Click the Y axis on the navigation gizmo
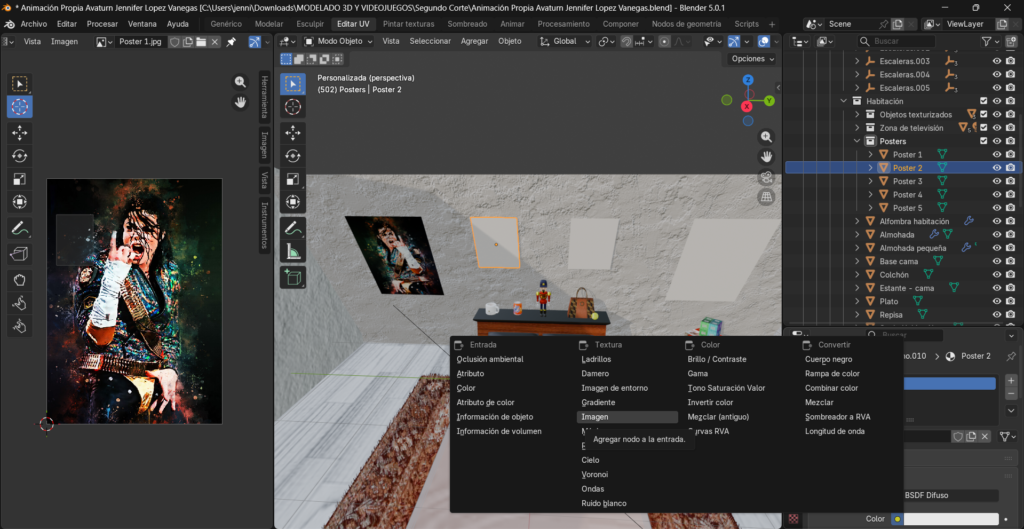The image size is (1024, 529). [x=769, y=101]
